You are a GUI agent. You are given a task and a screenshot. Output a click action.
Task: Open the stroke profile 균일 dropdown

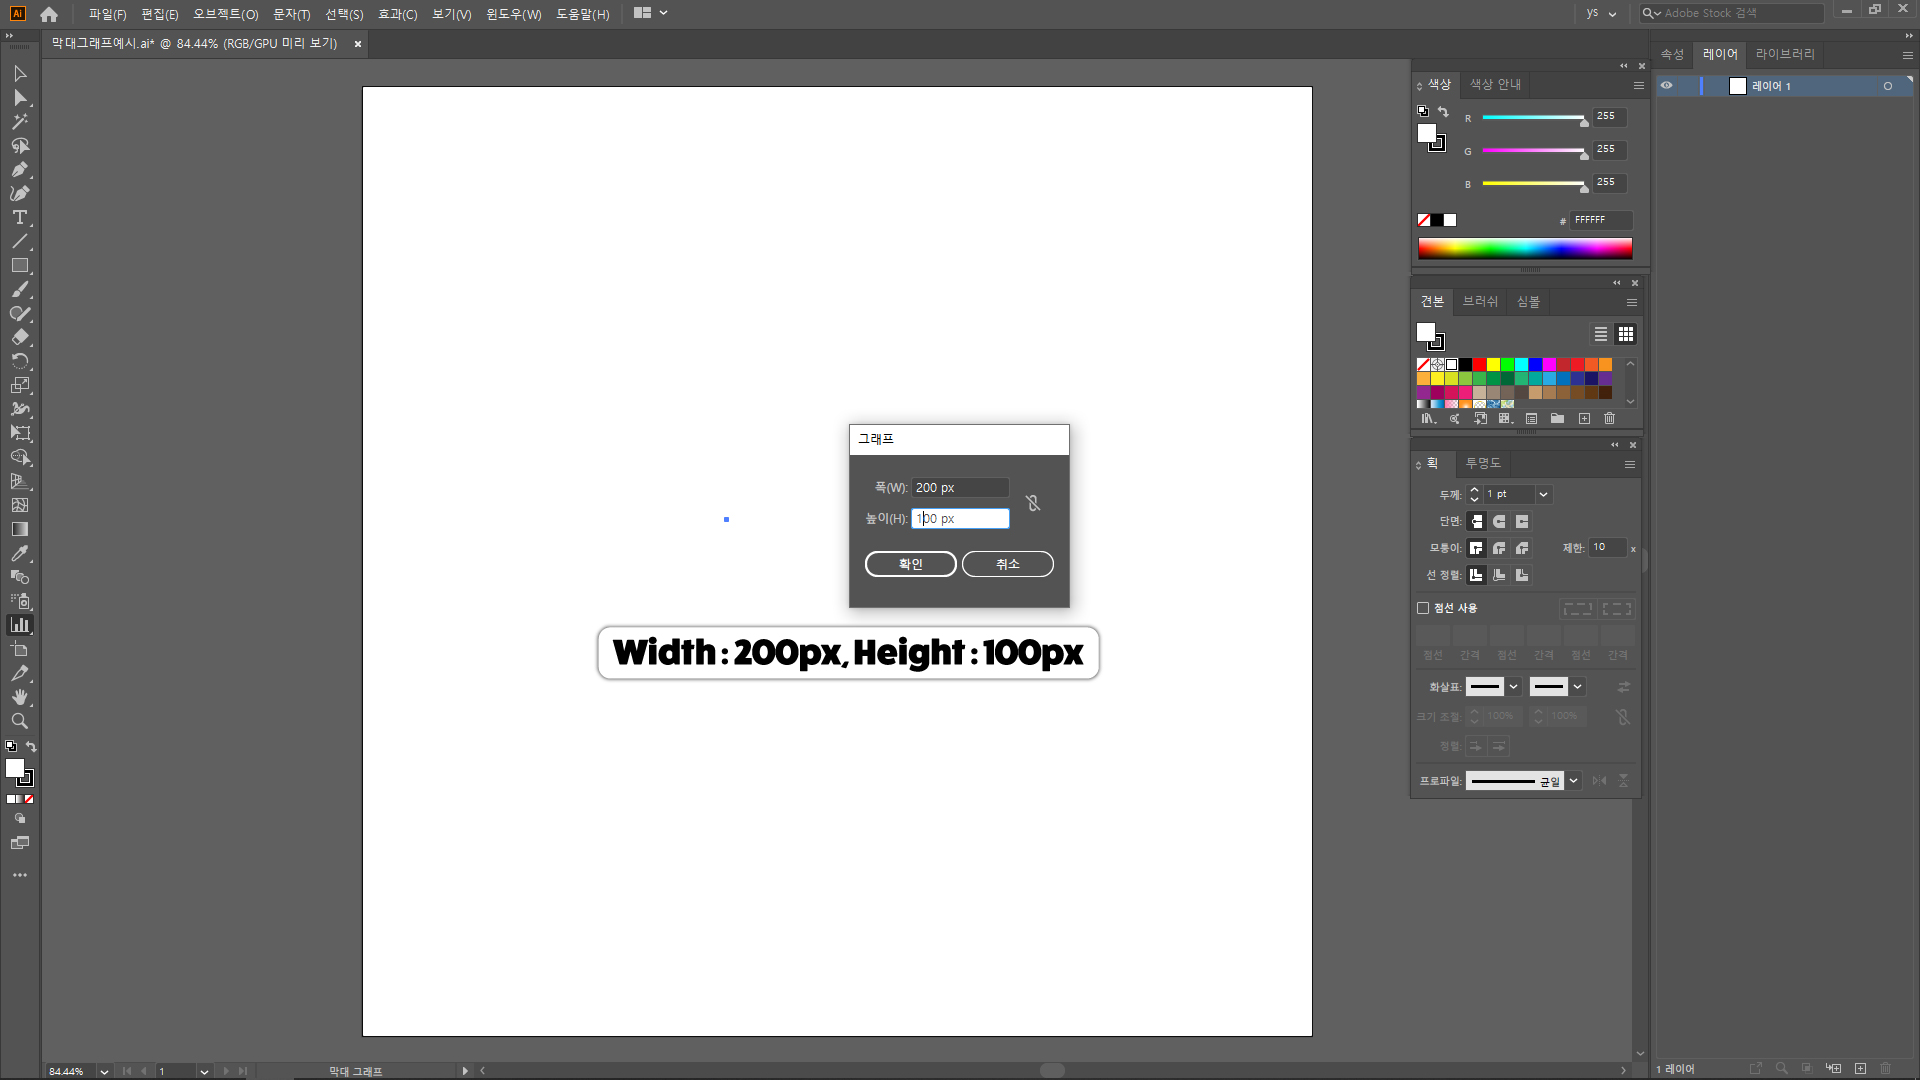click(x=1574, y=781)
